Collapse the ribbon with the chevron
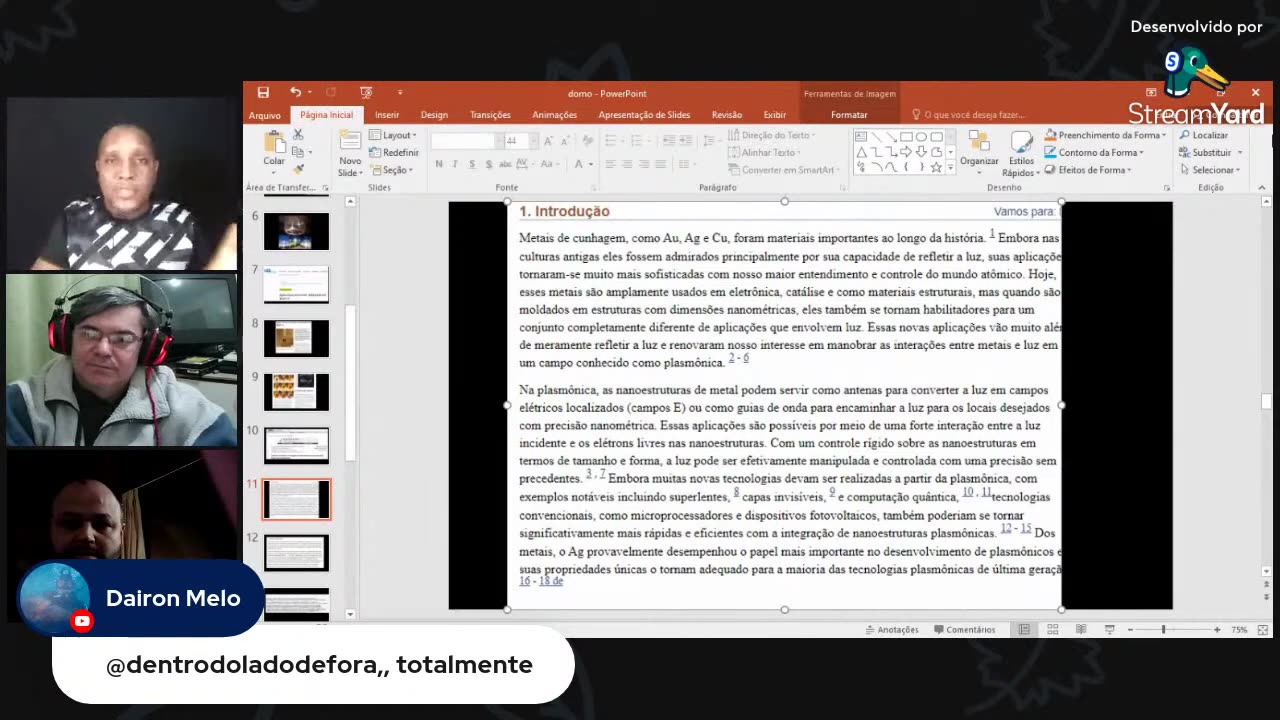 pyautogui.click(x=1261, y=187)
